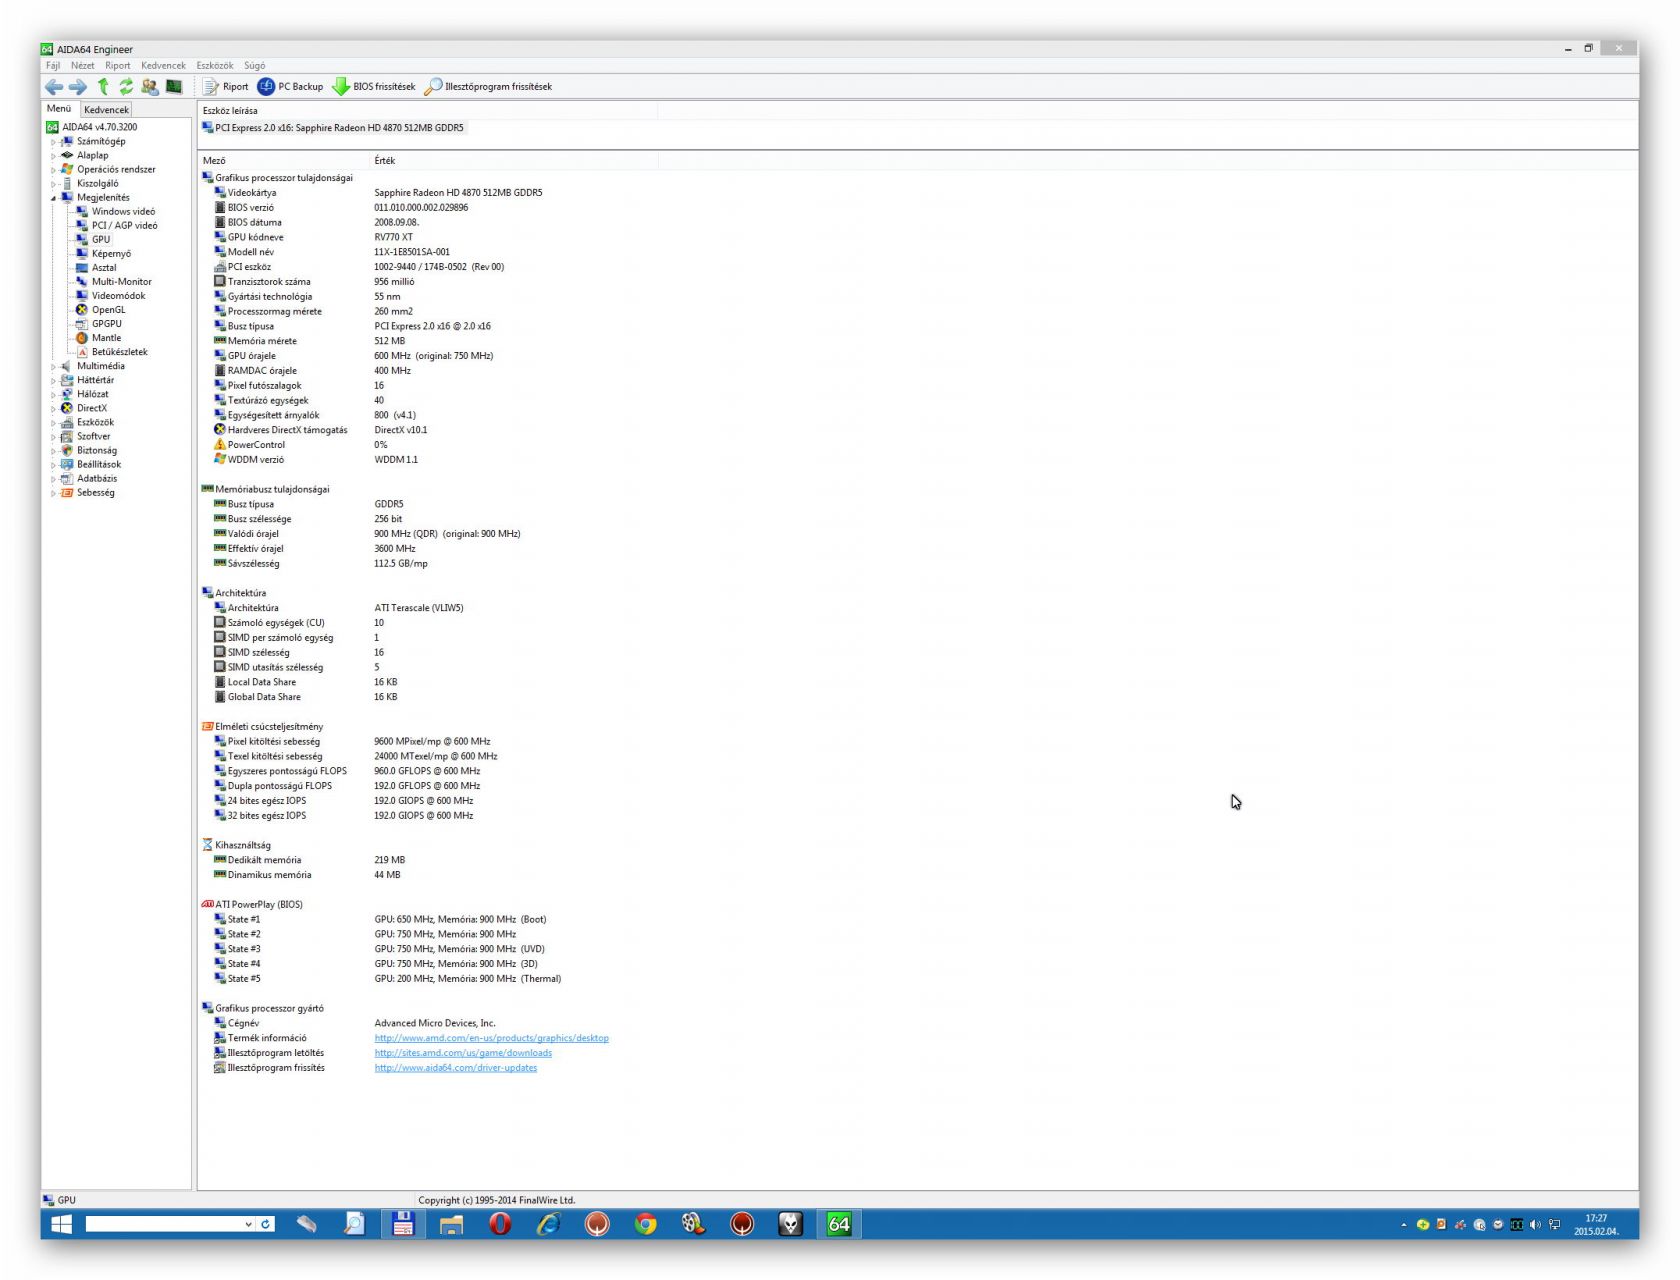
Task: Select Windows videó in the tree
Action: [x=116, y=212]
